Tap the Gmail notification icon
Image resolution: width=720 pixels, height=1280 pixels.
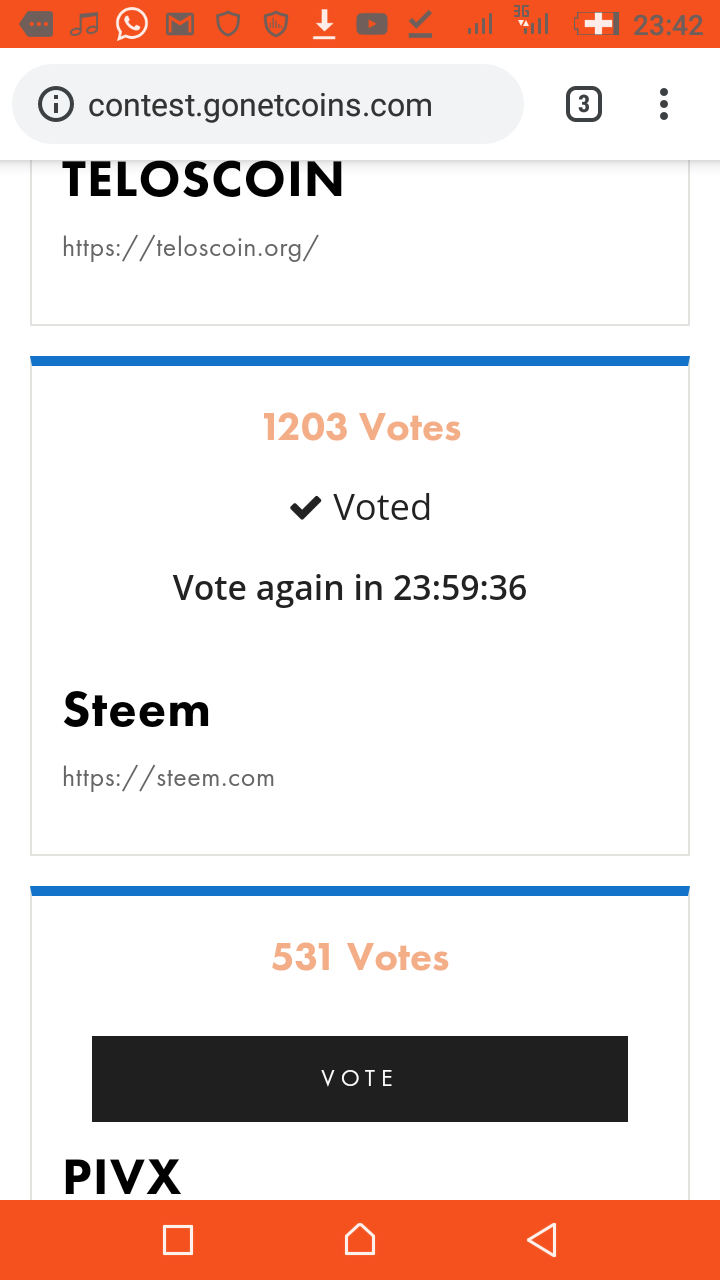[x=180, y=23]
